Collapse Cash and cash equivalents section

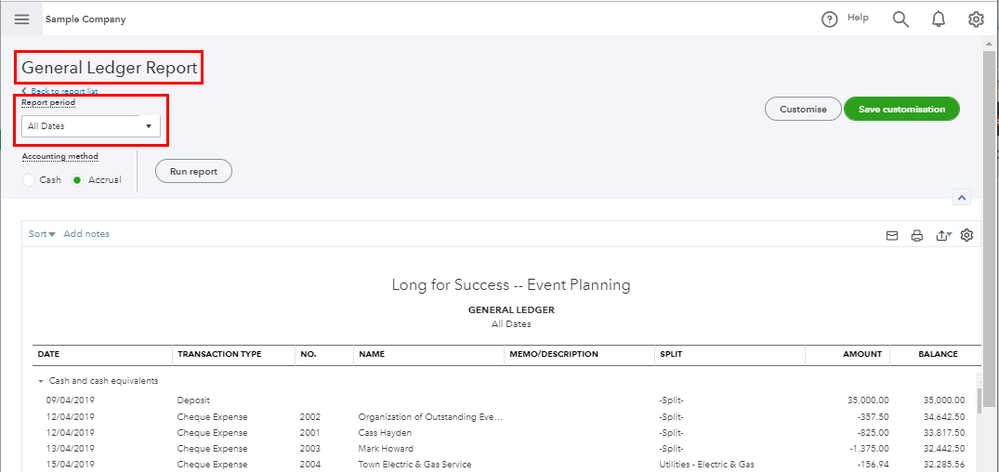(x=42, y=381)
